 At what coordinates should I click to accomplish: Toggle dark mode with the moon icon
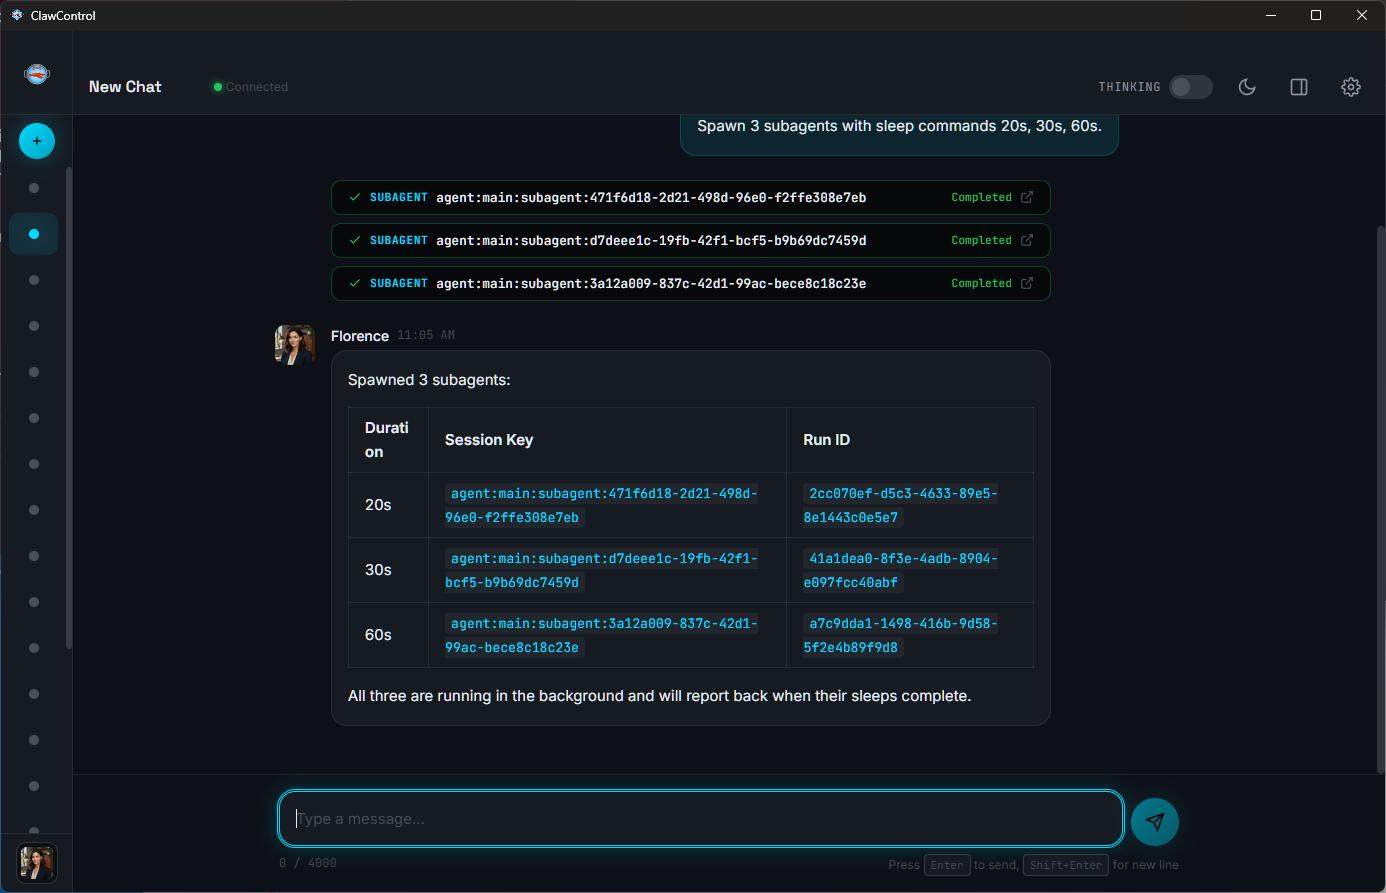coord(1247,87)
